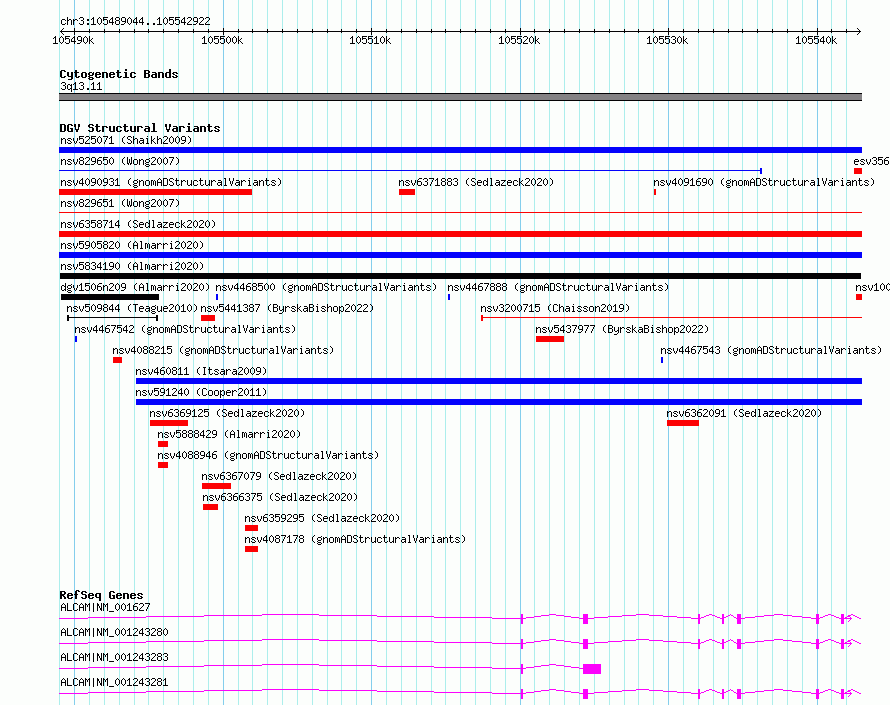Open nsv6371883 (Sedlazeck2020) variant label
The image size is (890, 705).
coord(476,182)
